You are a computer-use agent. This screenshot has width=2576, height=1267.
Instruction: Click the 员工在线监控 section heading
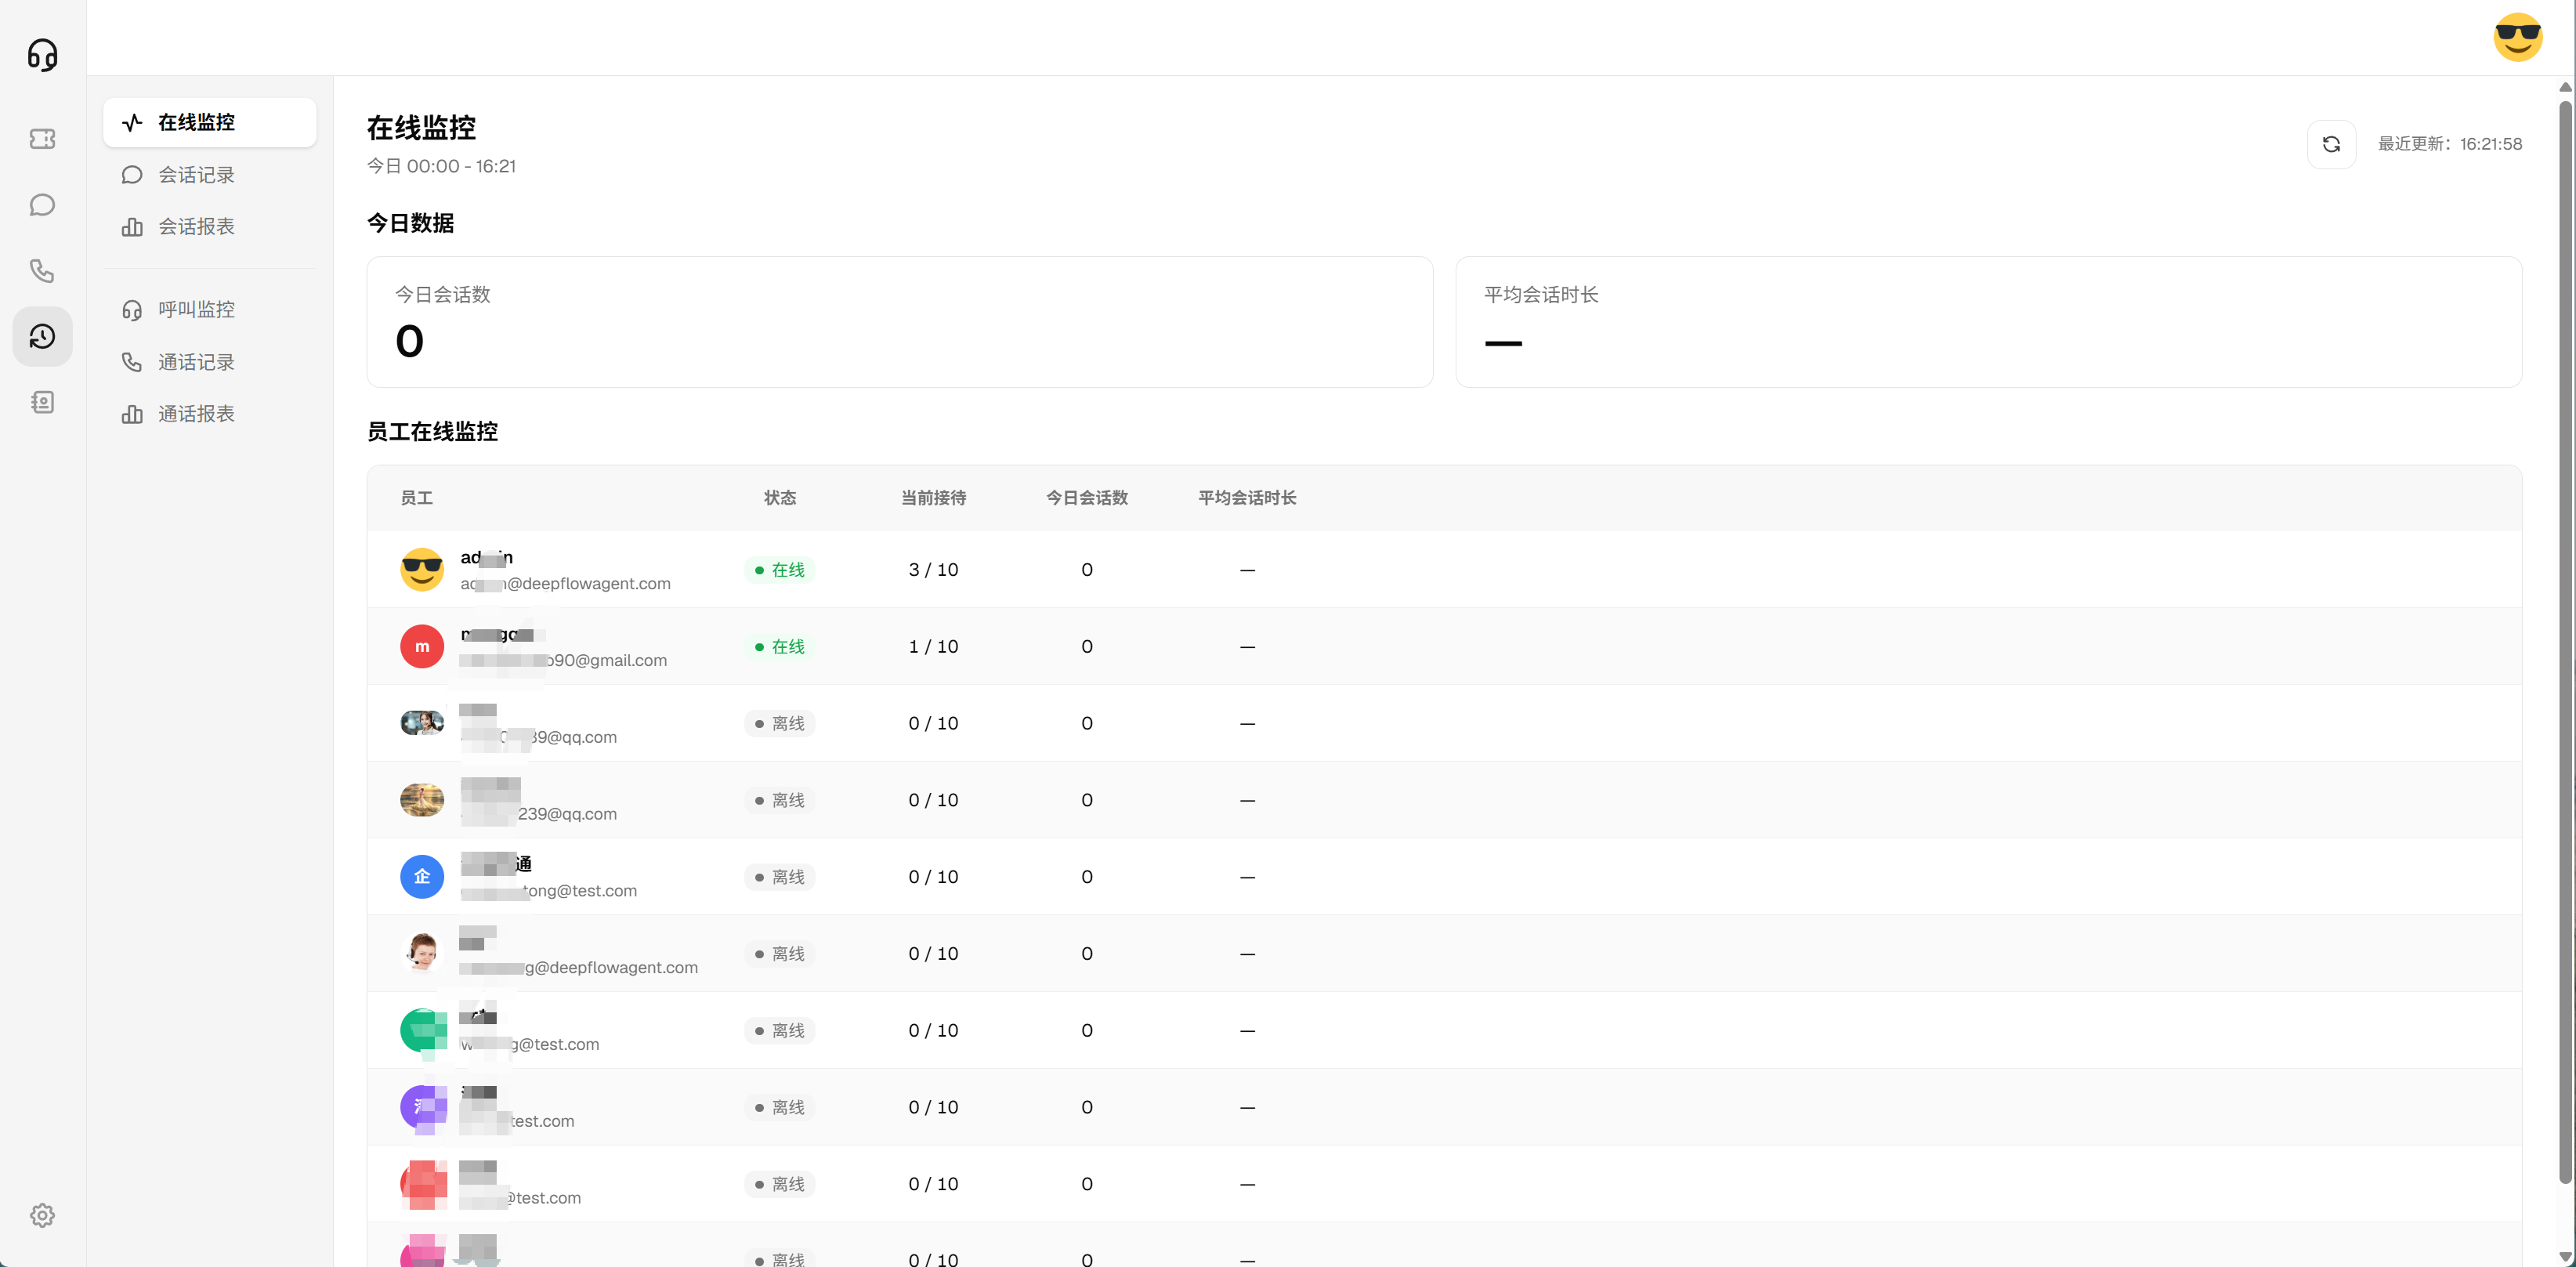(x=432, y=431)
